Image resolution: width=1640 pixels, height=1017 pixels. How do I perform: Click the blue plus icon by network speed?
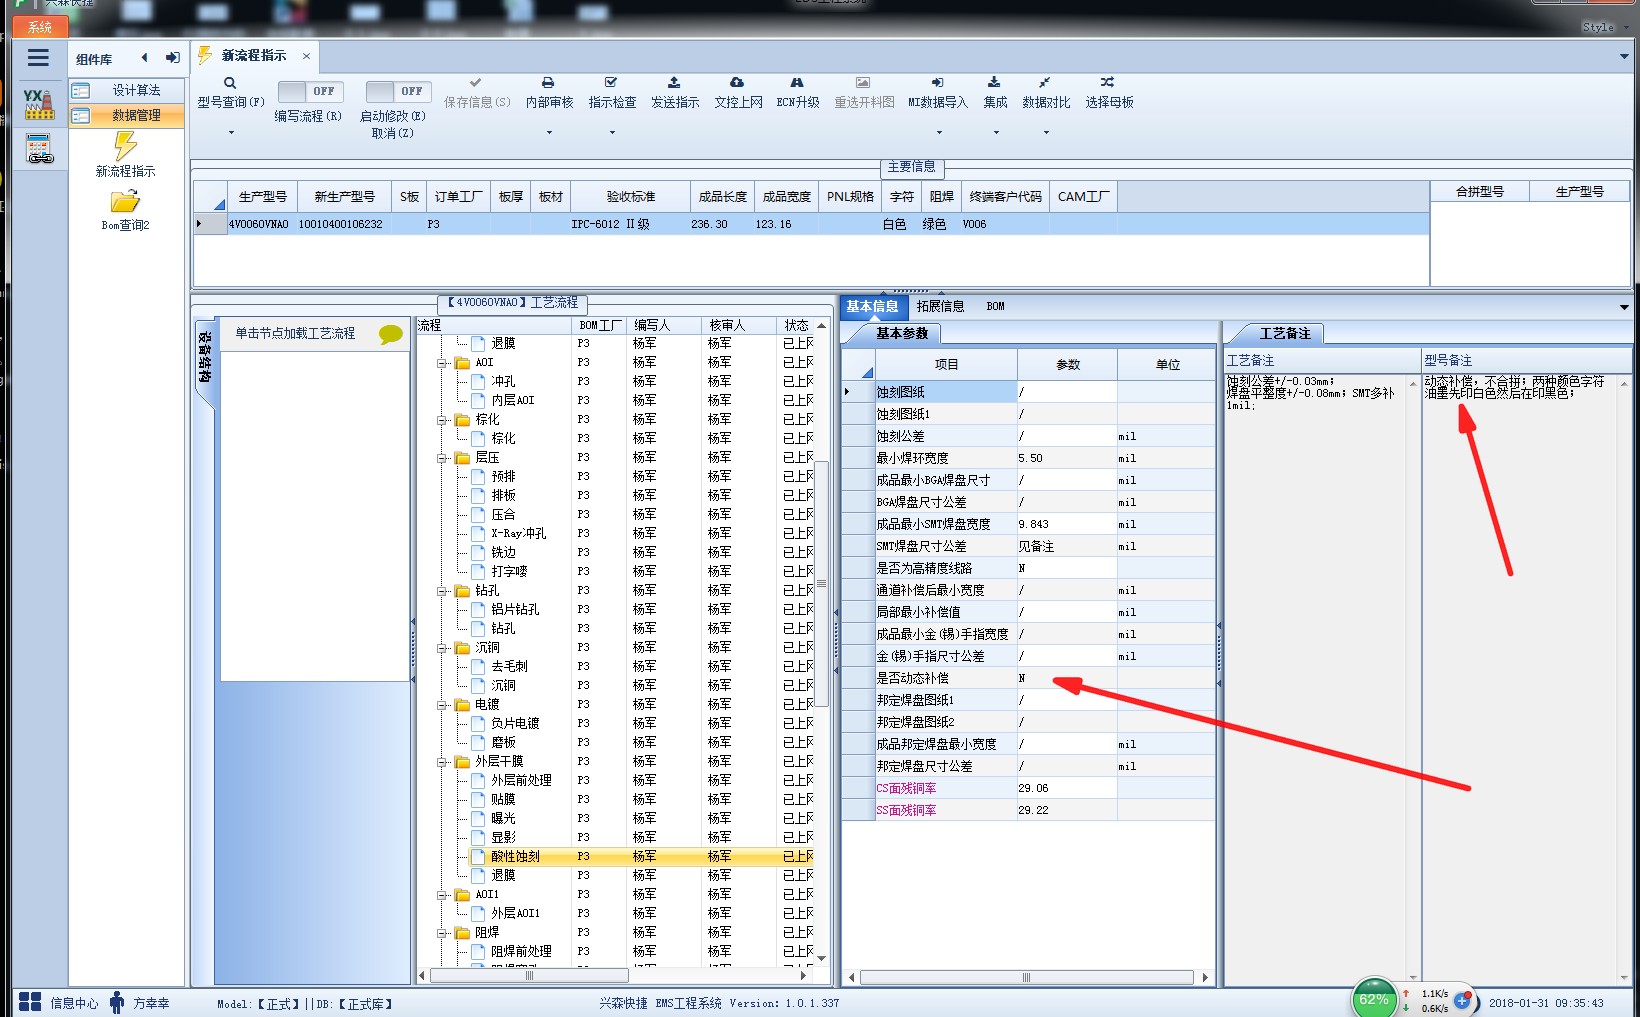pyautogui.click(x=1462, y=1000)
